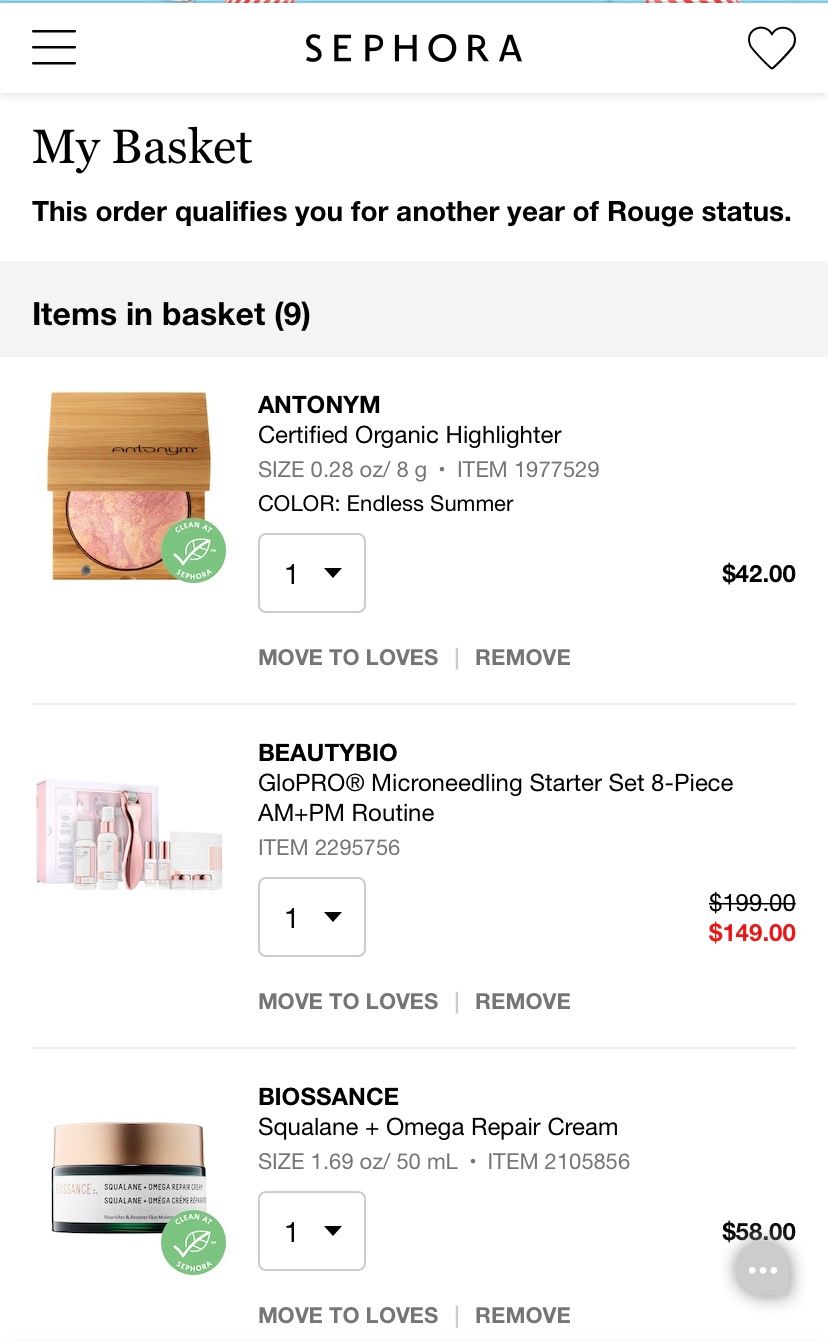Move the Biossance cream to Loves

tap(347, 1315)
